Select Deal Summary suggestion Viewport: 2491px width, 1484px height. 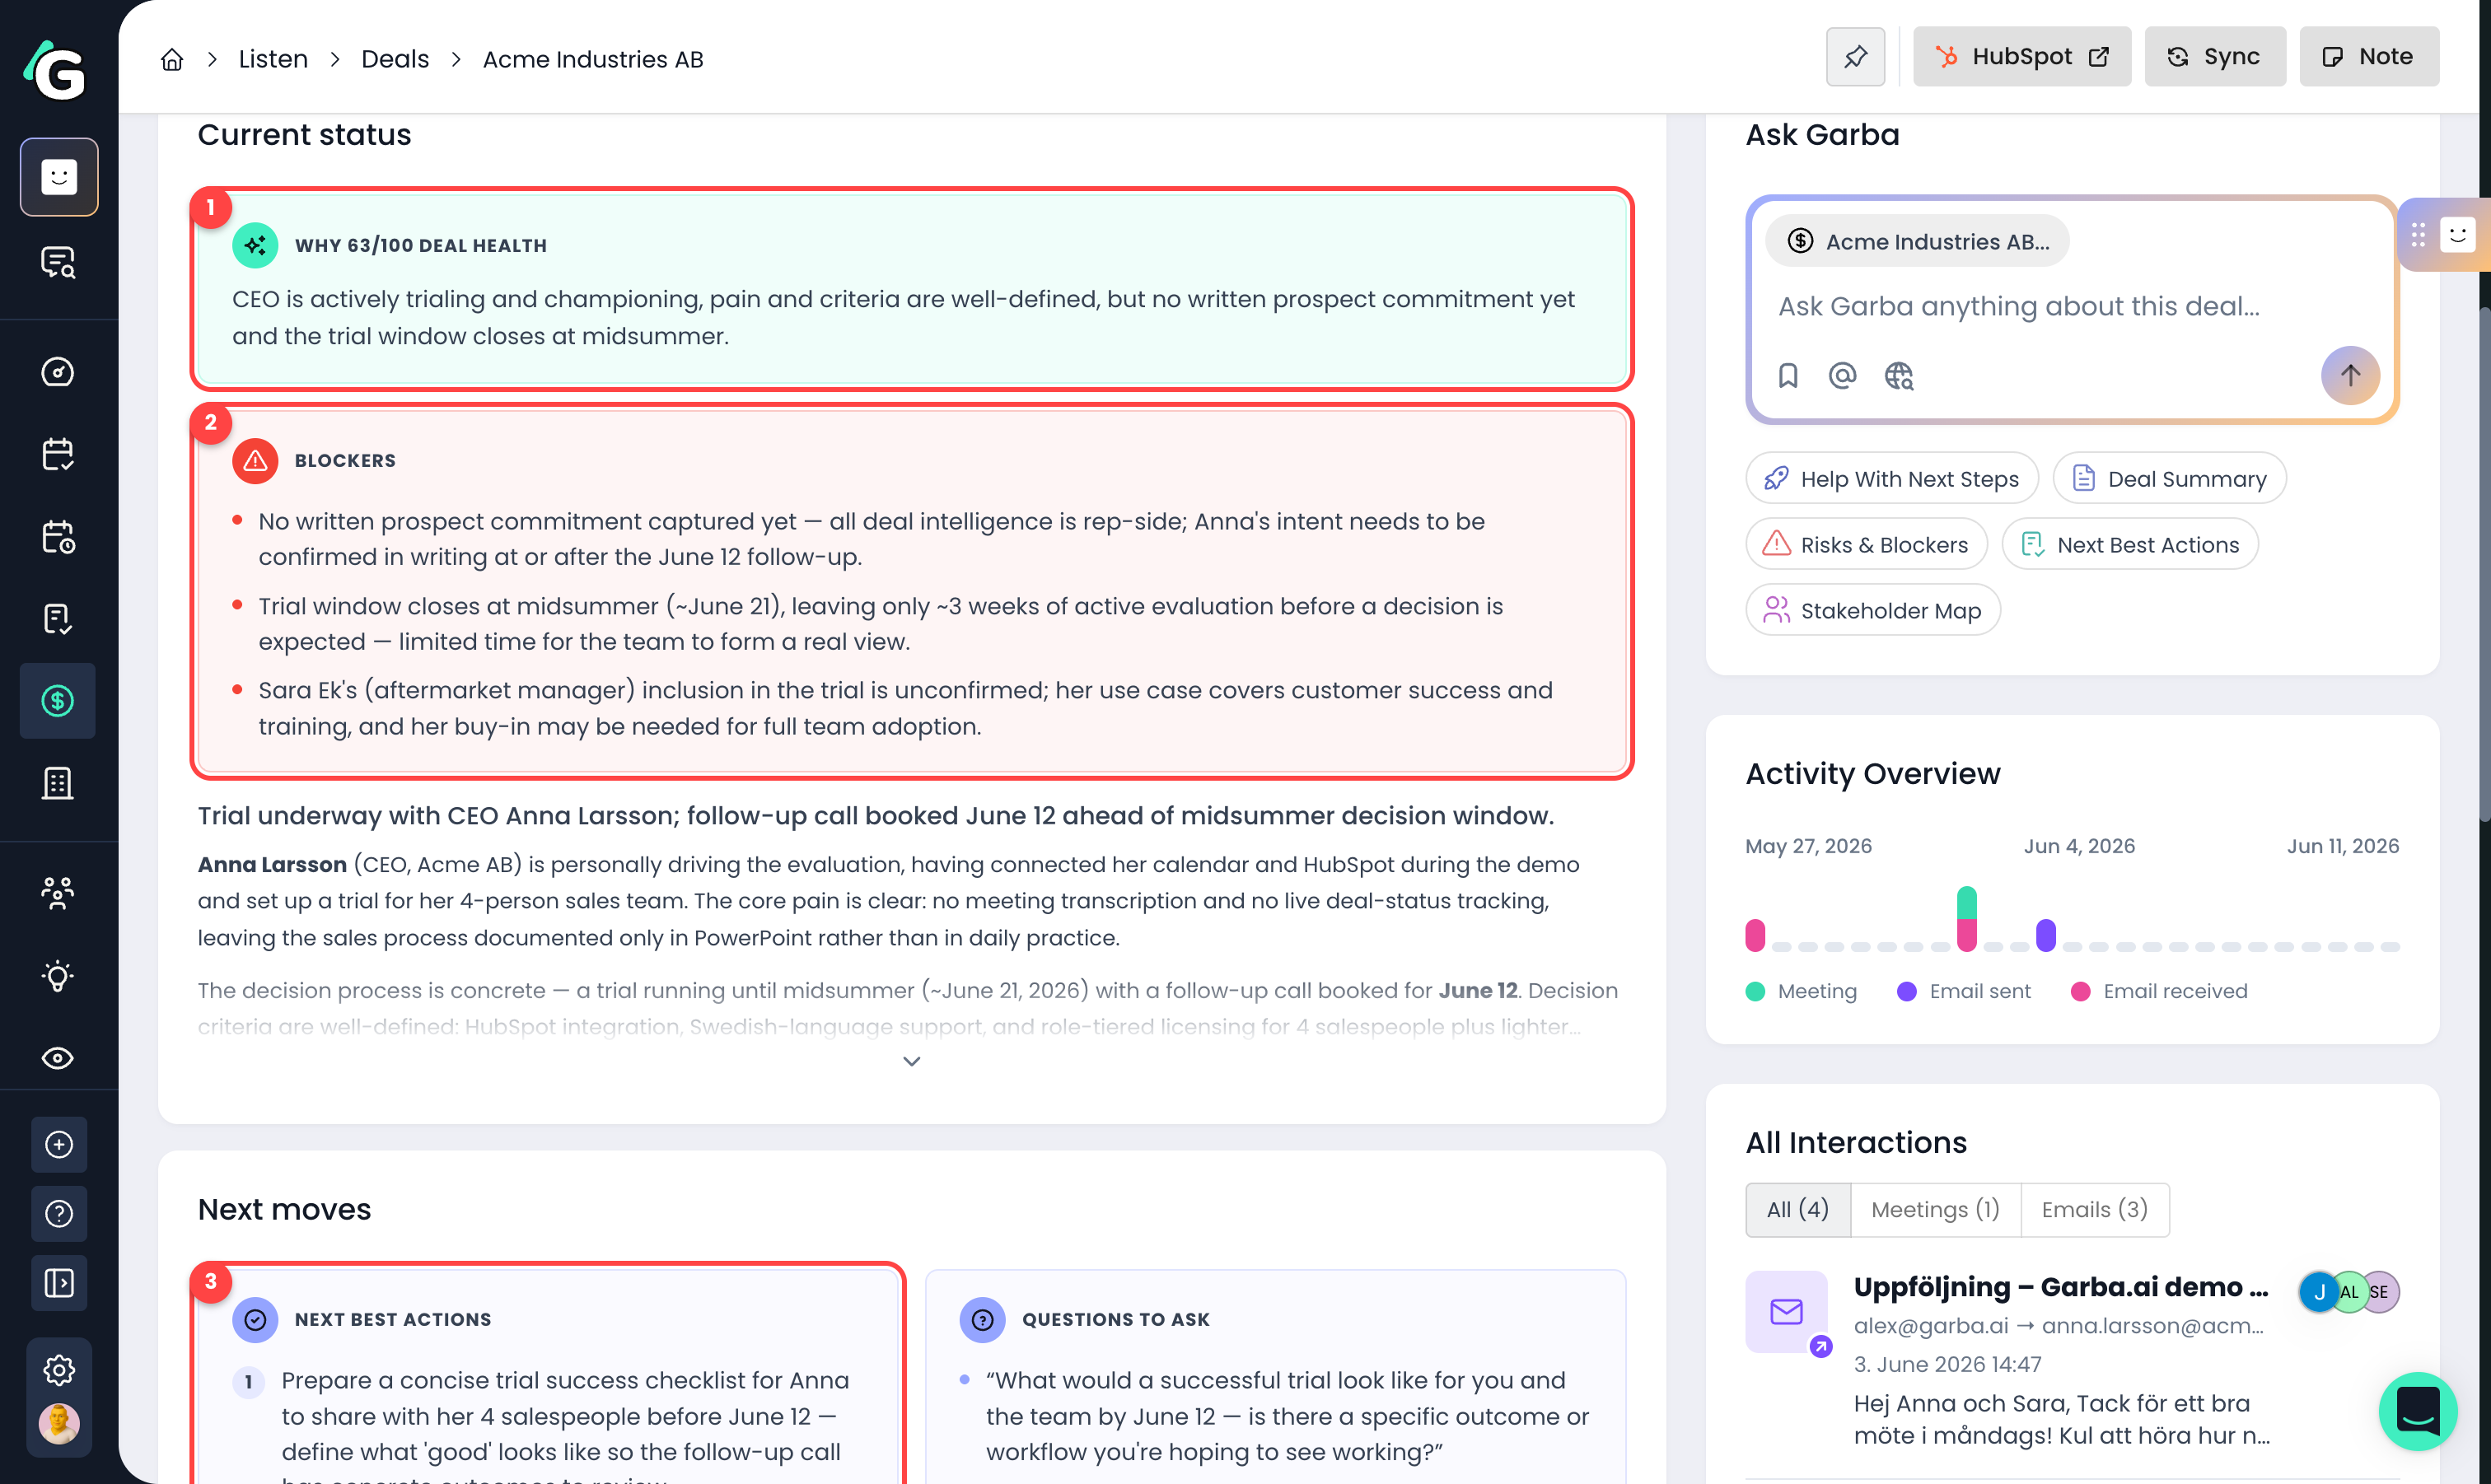[x=2169, y=479]
